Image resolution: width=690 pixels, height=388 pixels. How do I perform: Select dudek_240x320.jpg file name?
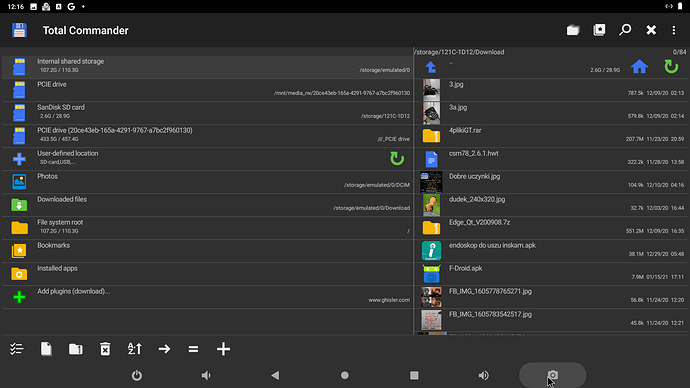click(477, 199)
